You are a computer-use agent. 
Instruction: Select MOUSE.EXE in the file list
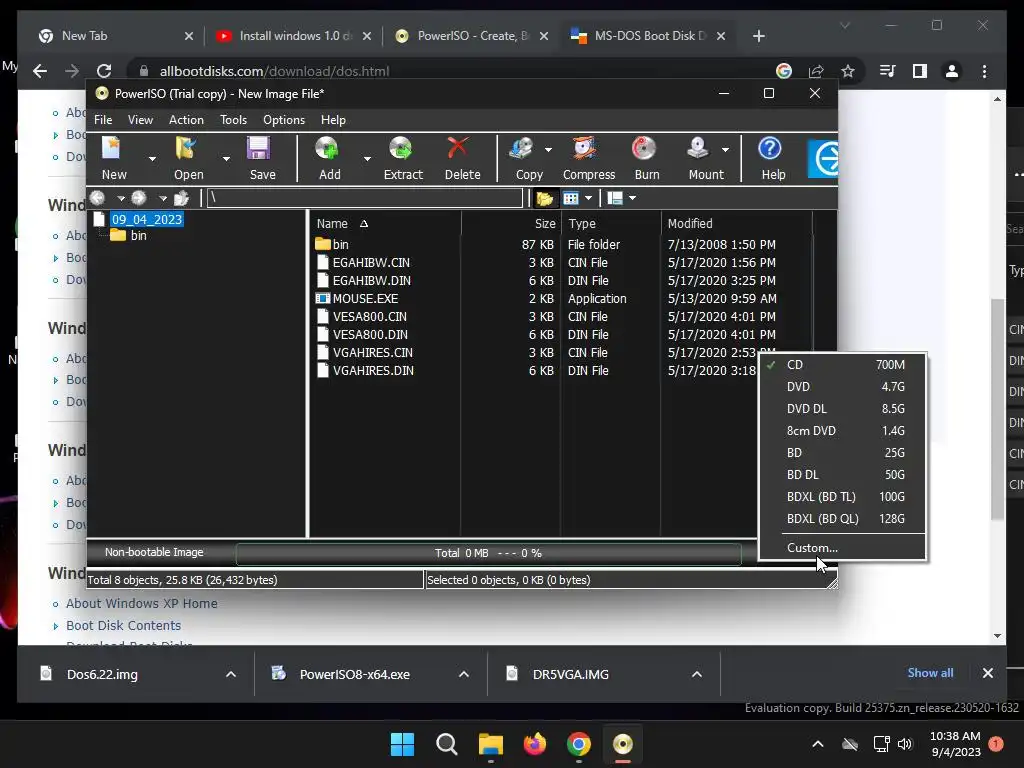point(365,298)
